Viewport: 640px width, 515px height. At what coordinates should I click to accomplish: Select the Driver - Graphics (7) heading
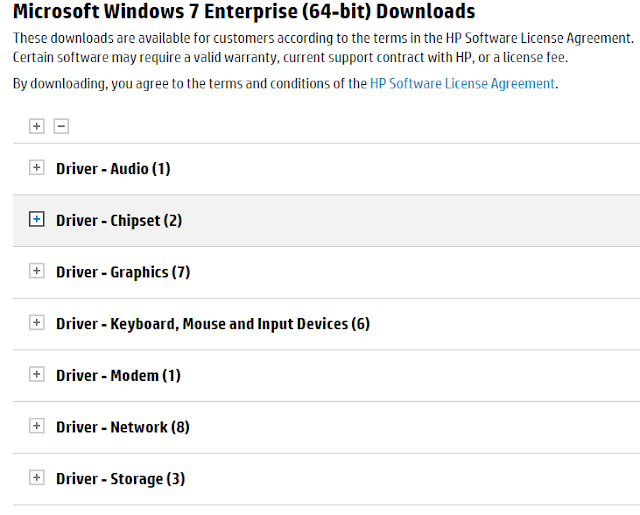click(123, 272)
